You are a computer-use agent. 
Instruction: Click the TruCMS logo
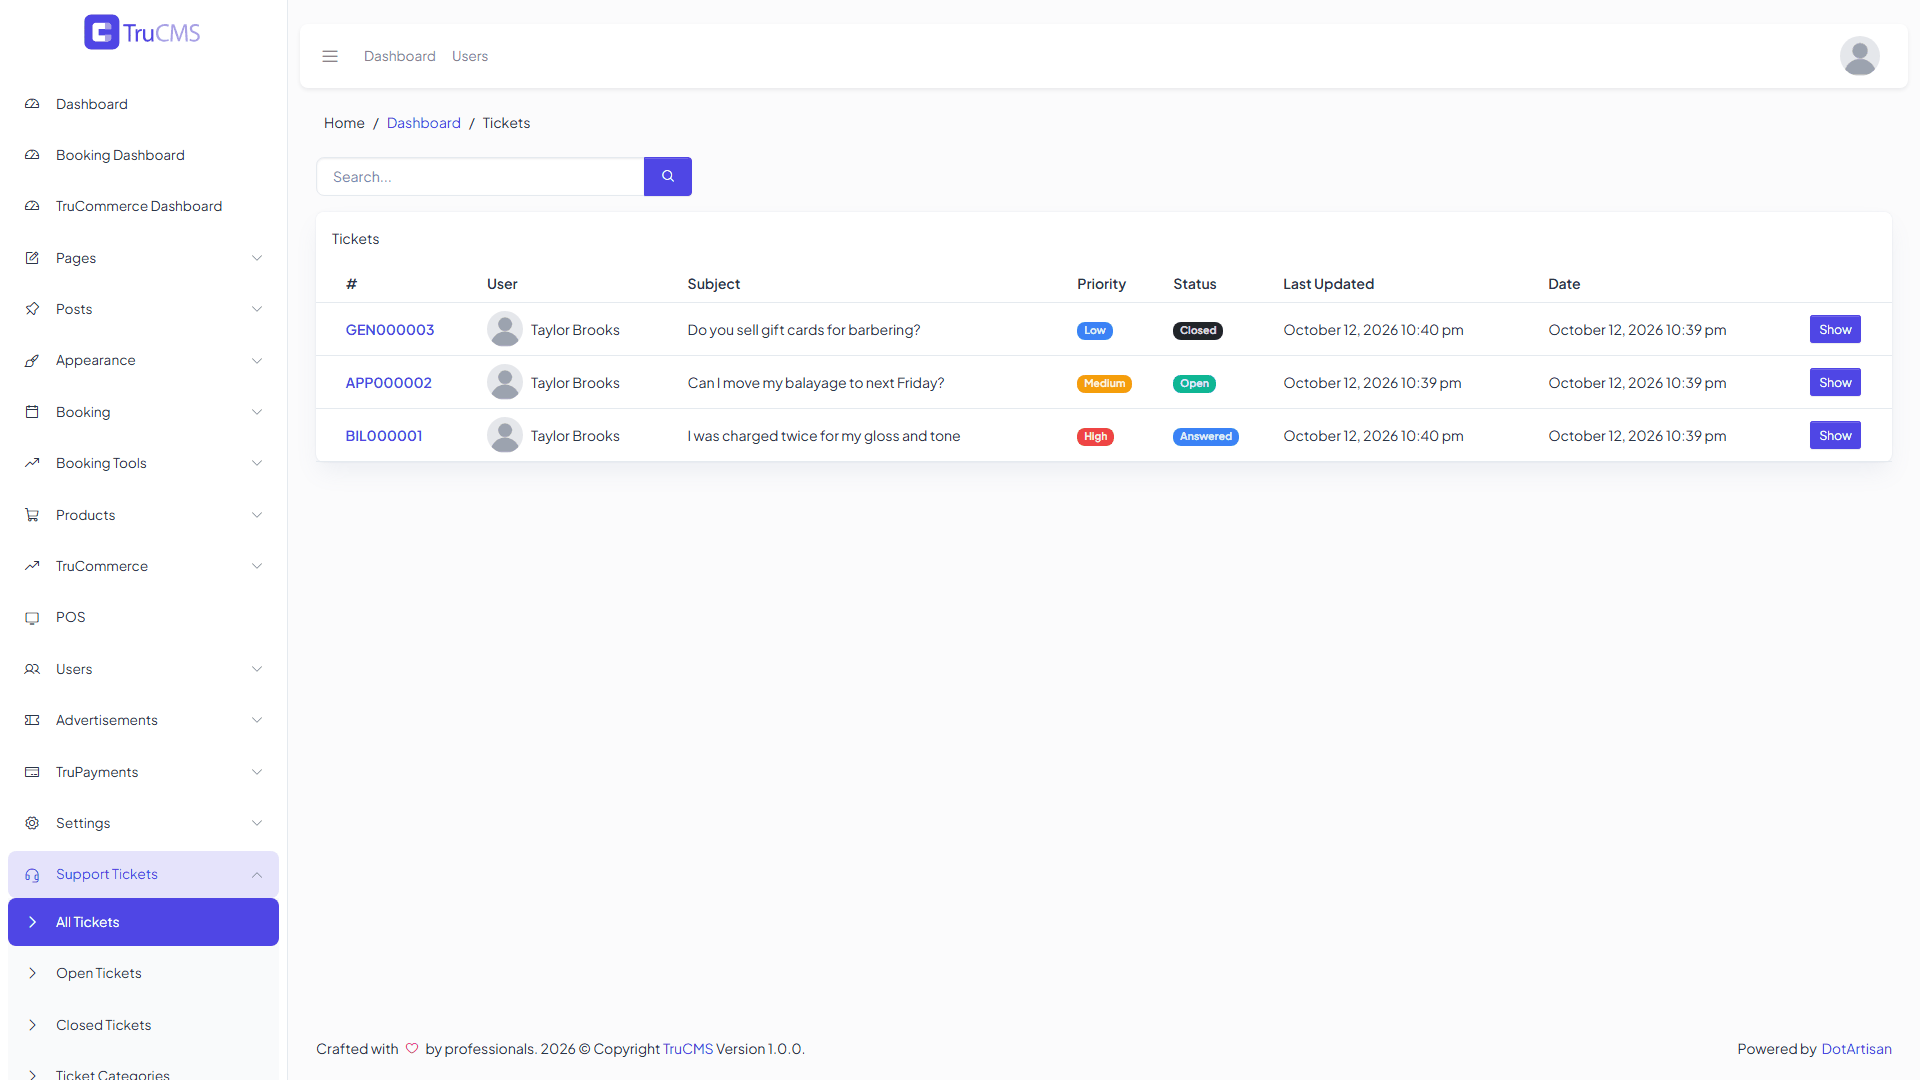coord(142,32)
